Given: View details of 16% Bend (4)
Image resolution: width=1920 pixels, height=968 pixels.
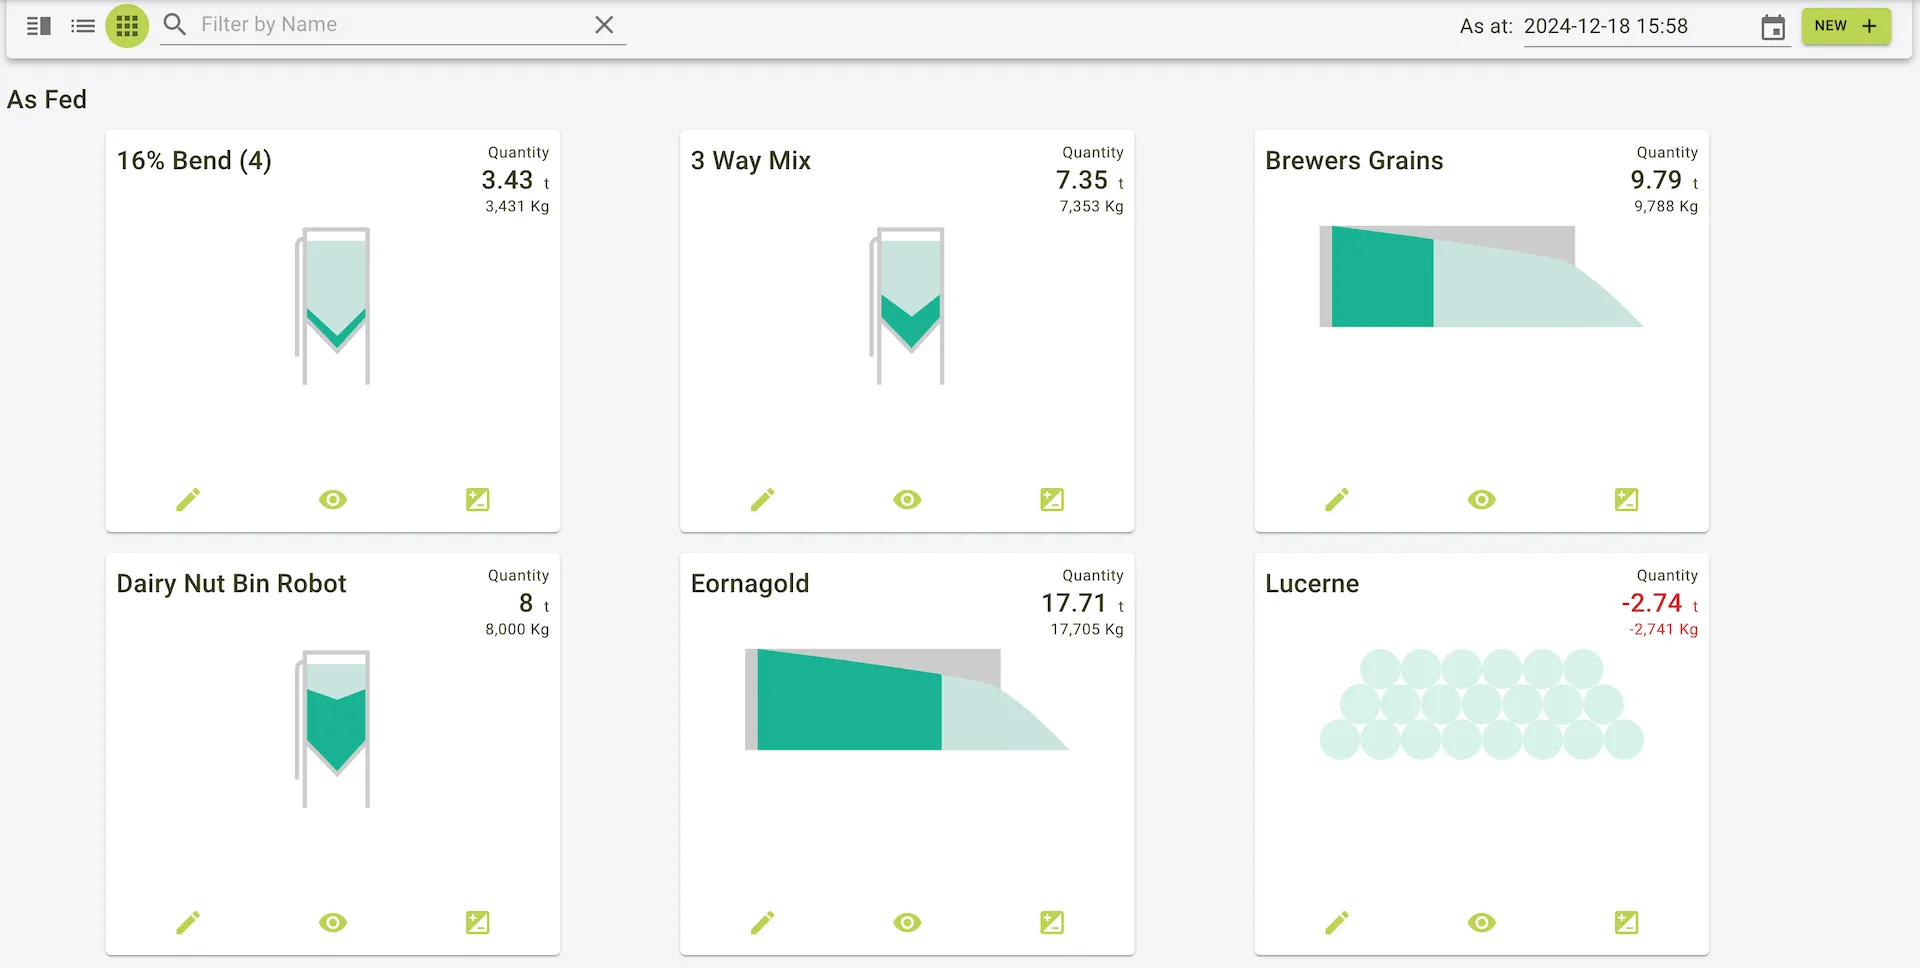Looking at the screenshot, I should click(x=333, y=500).
